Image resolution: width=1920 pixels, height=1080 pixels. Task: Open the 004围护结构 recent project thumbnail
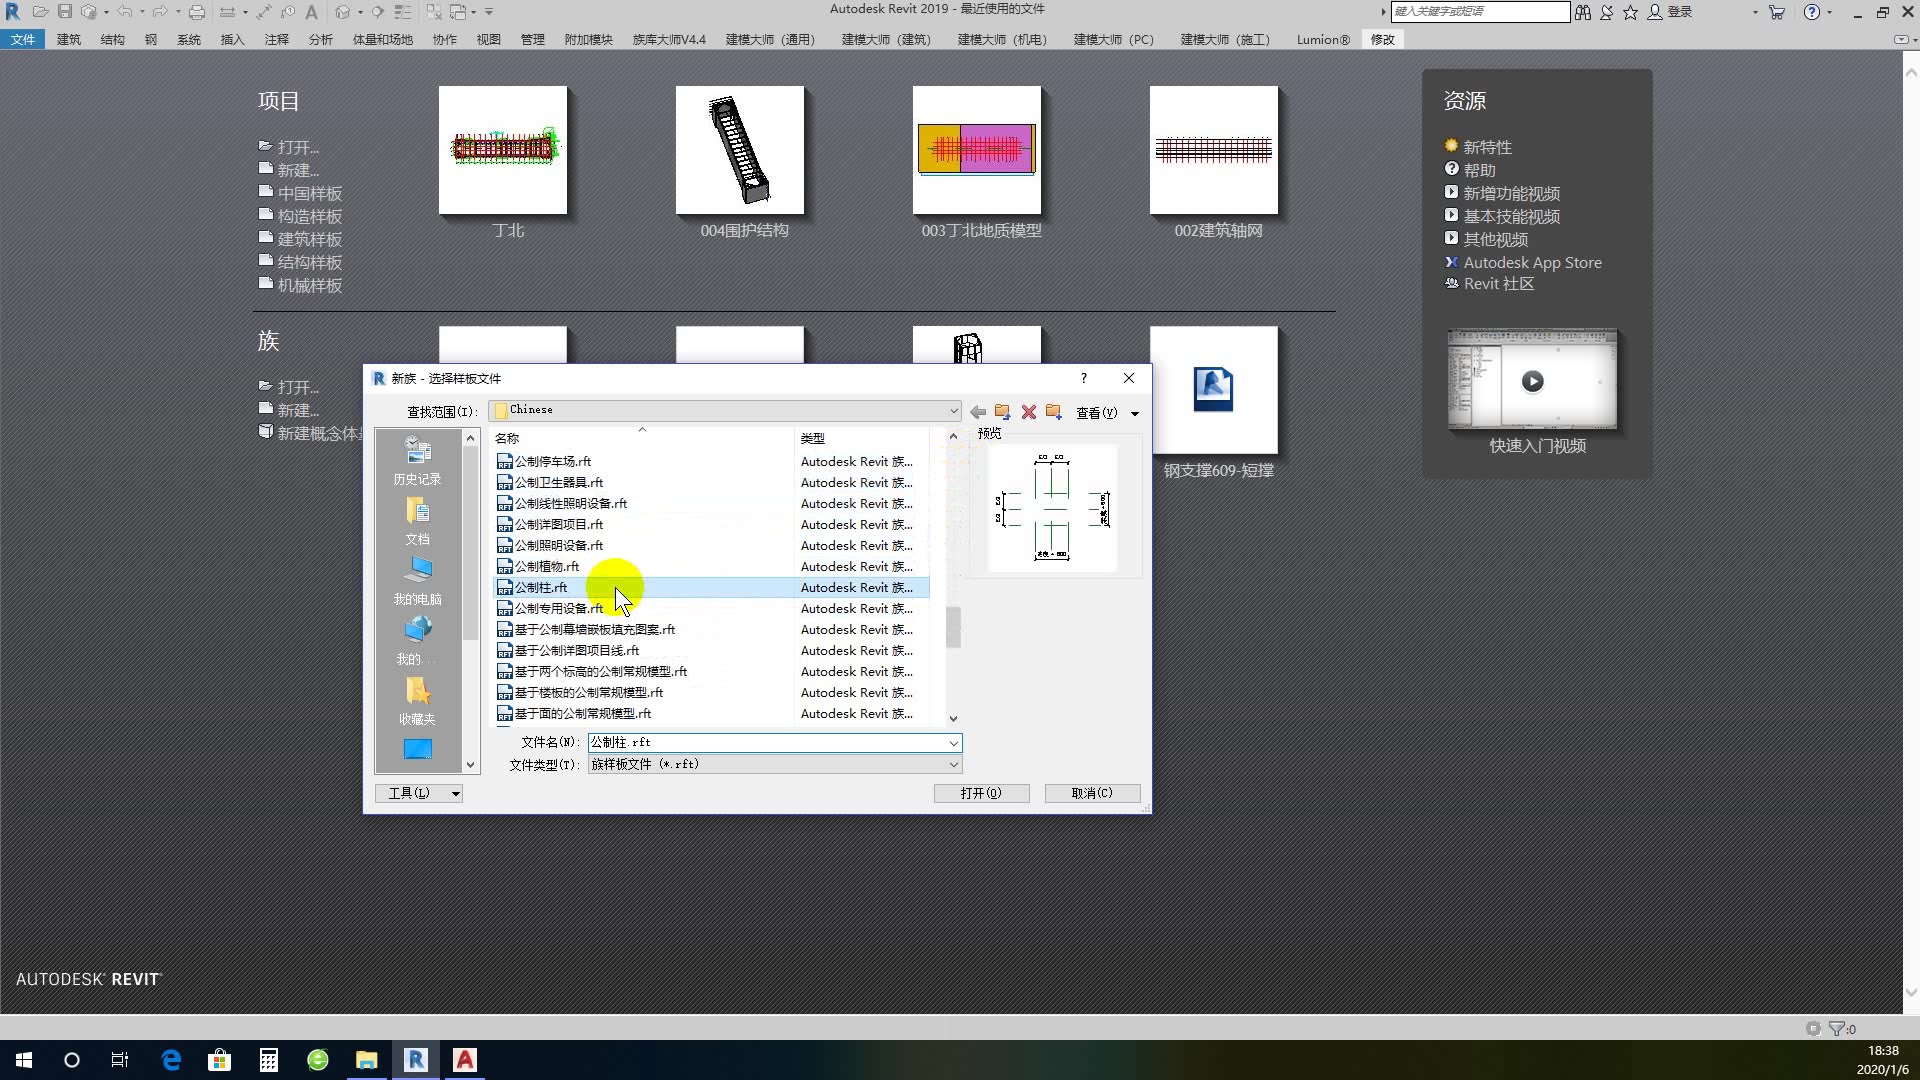coord(740,150)
